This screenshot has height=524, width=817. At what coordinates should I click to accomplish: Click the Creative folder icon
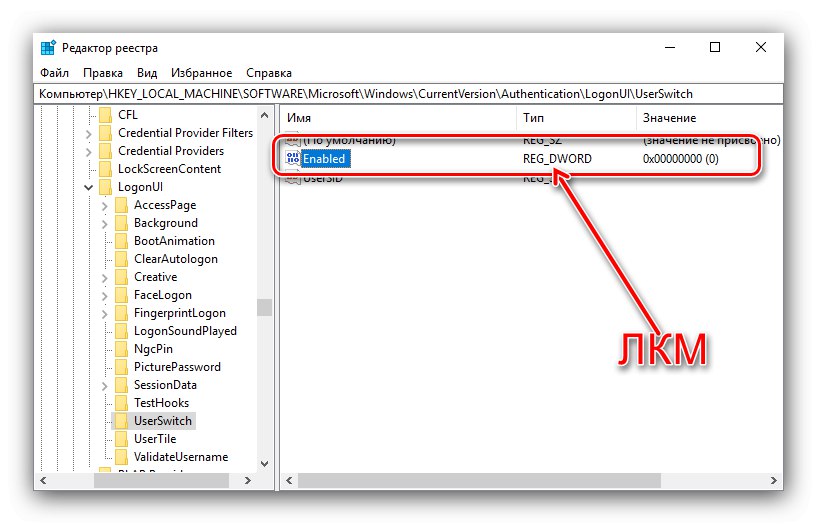pos(121,277)
